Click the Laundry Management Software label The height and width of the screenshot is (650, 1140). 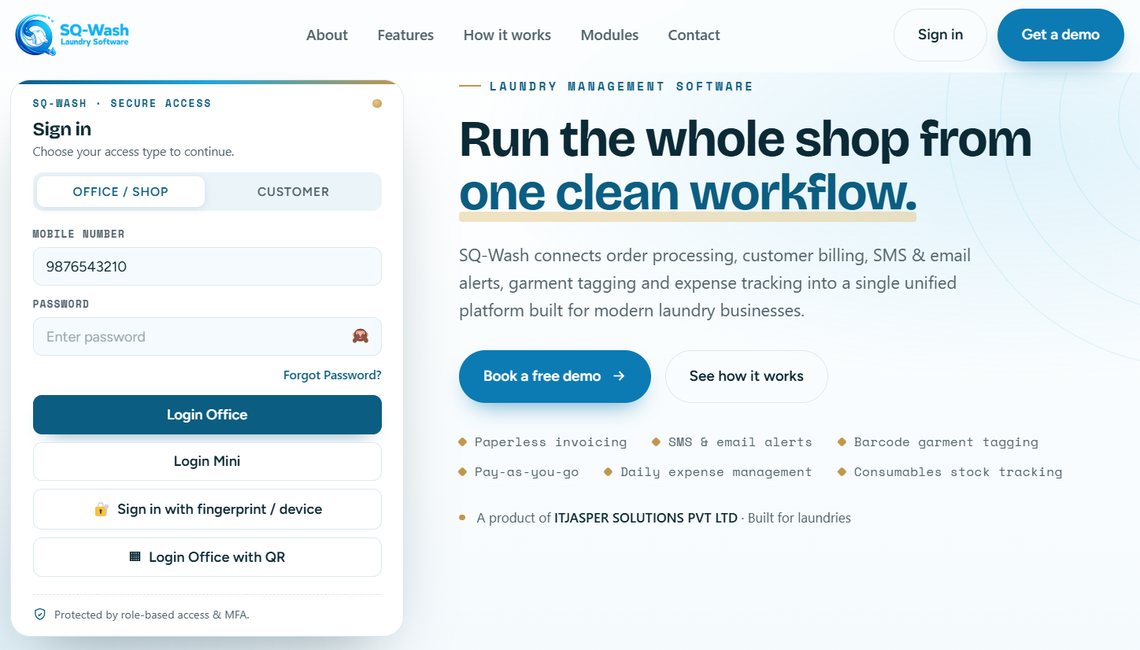tap(621, 87)
